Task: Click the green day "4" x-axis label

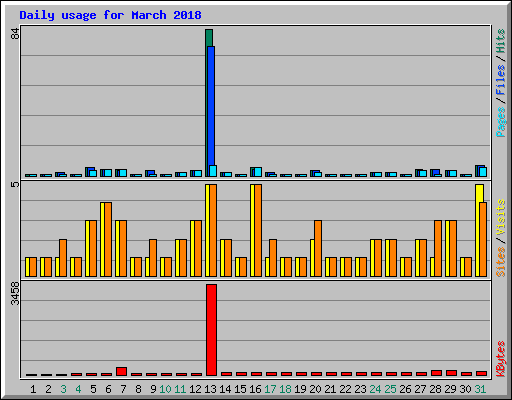Action: coord(78,389)
